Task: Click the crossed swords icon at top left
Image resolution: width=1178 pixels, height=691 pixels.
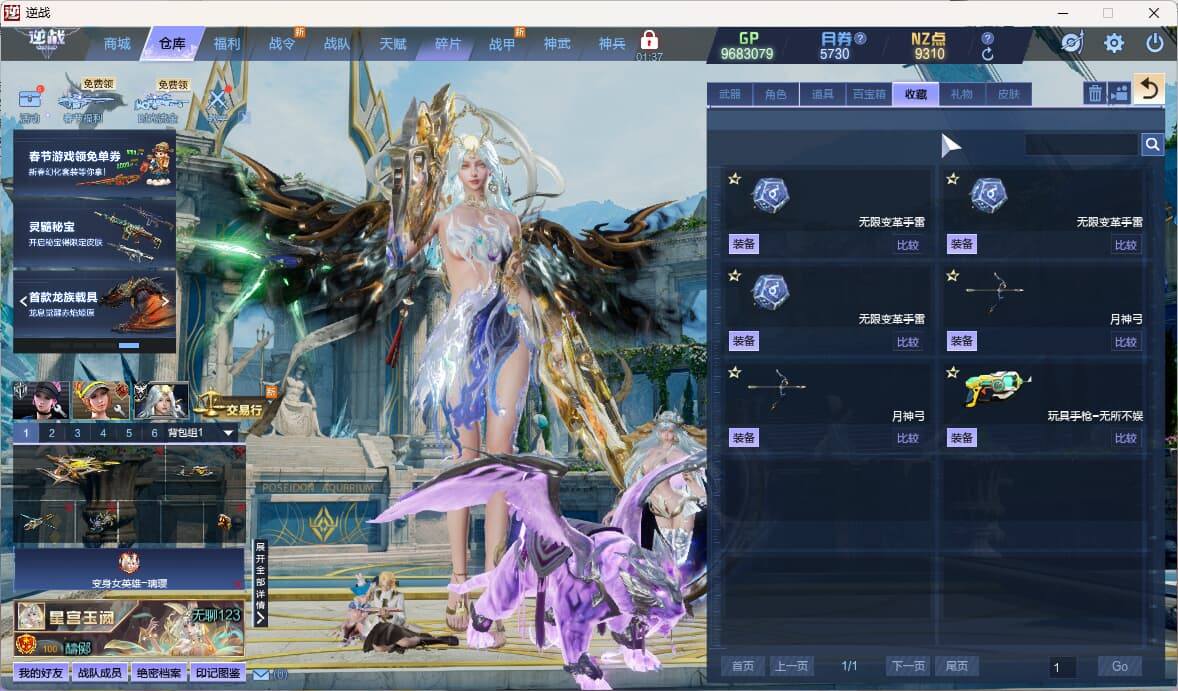Action: tap(218, 101)
